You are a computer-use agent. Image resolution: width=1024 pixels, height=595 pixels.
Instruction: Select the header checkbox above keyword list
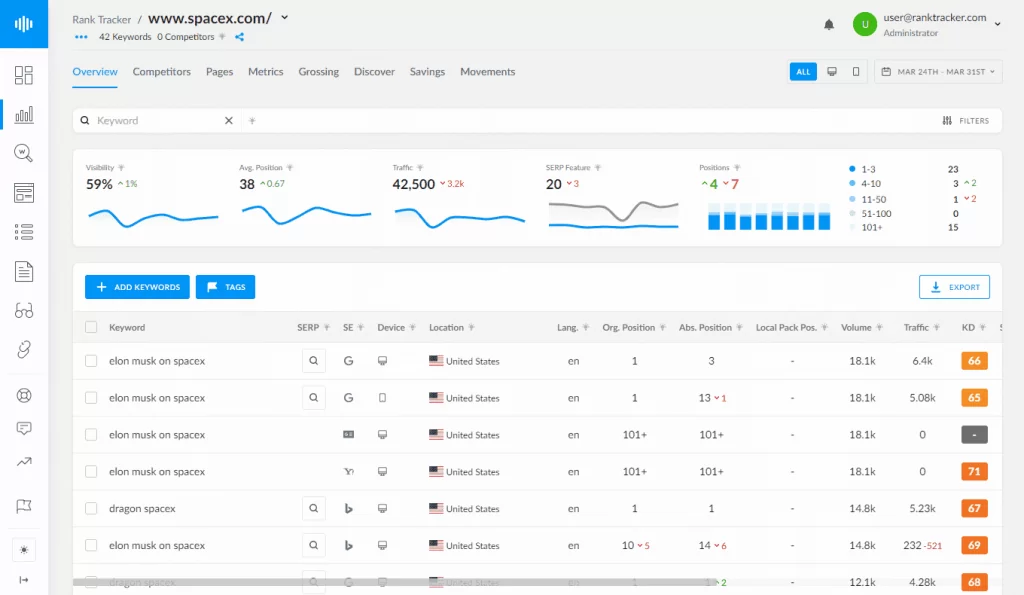(89, 327)
